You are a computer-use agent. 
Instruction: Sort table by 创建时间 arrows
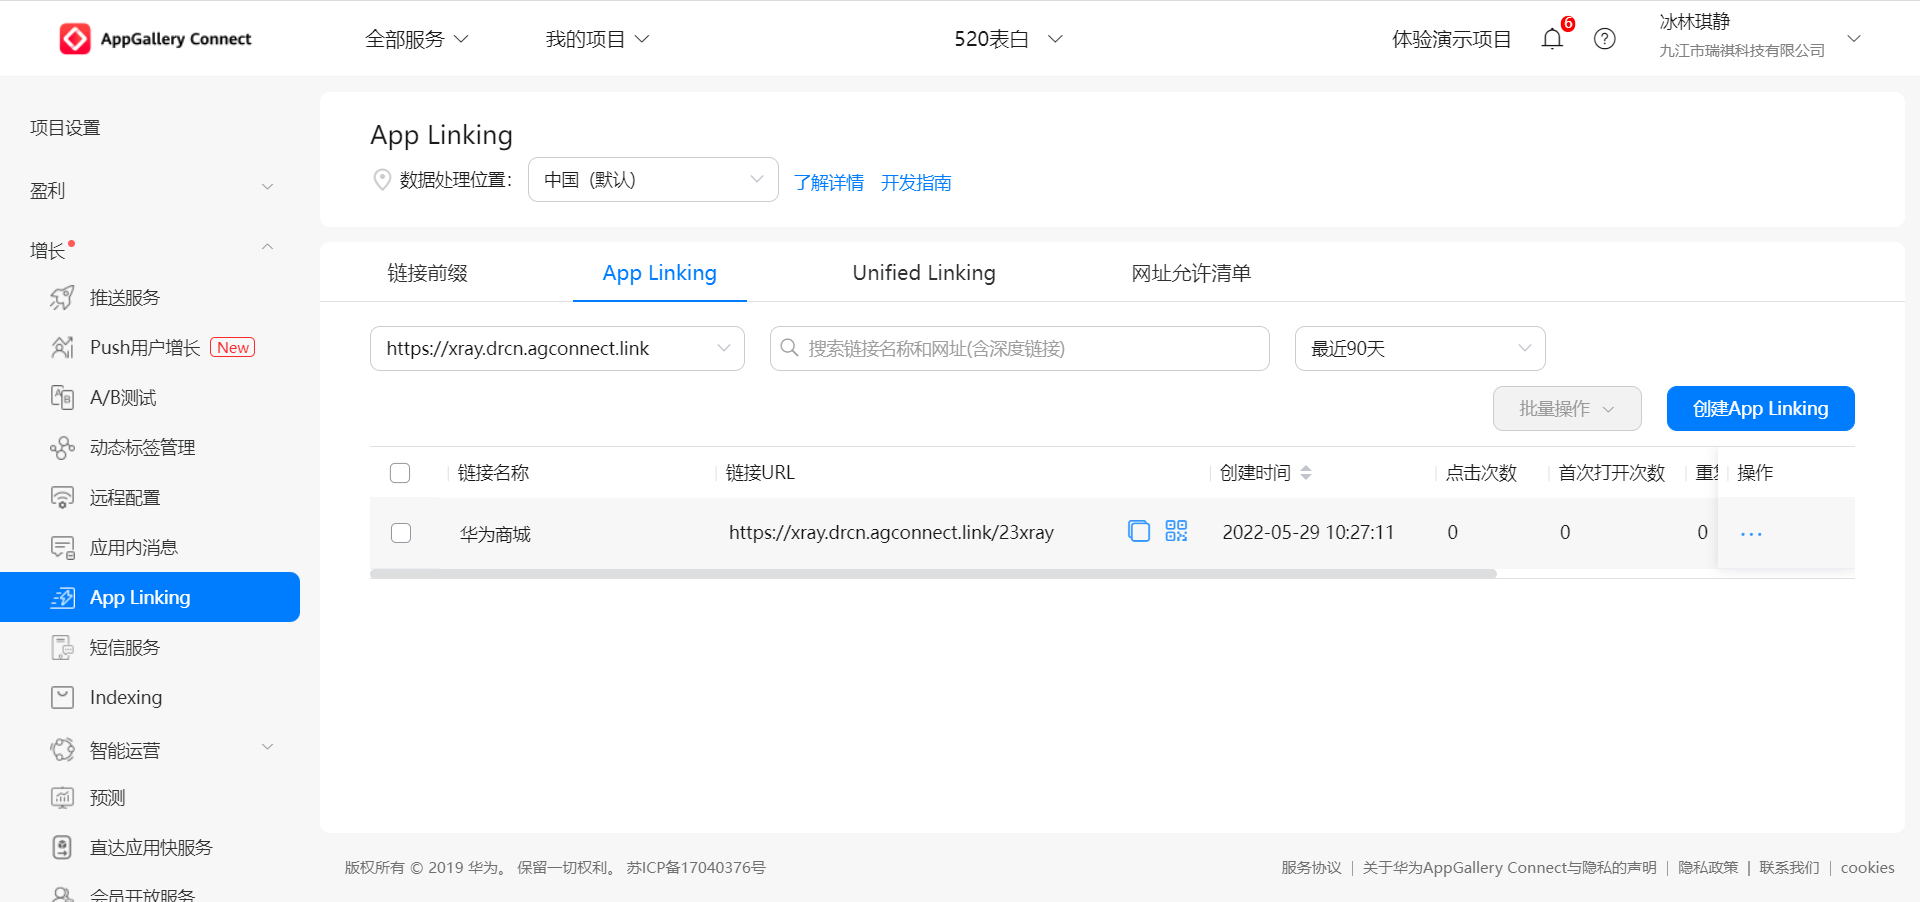[1306, 473]
